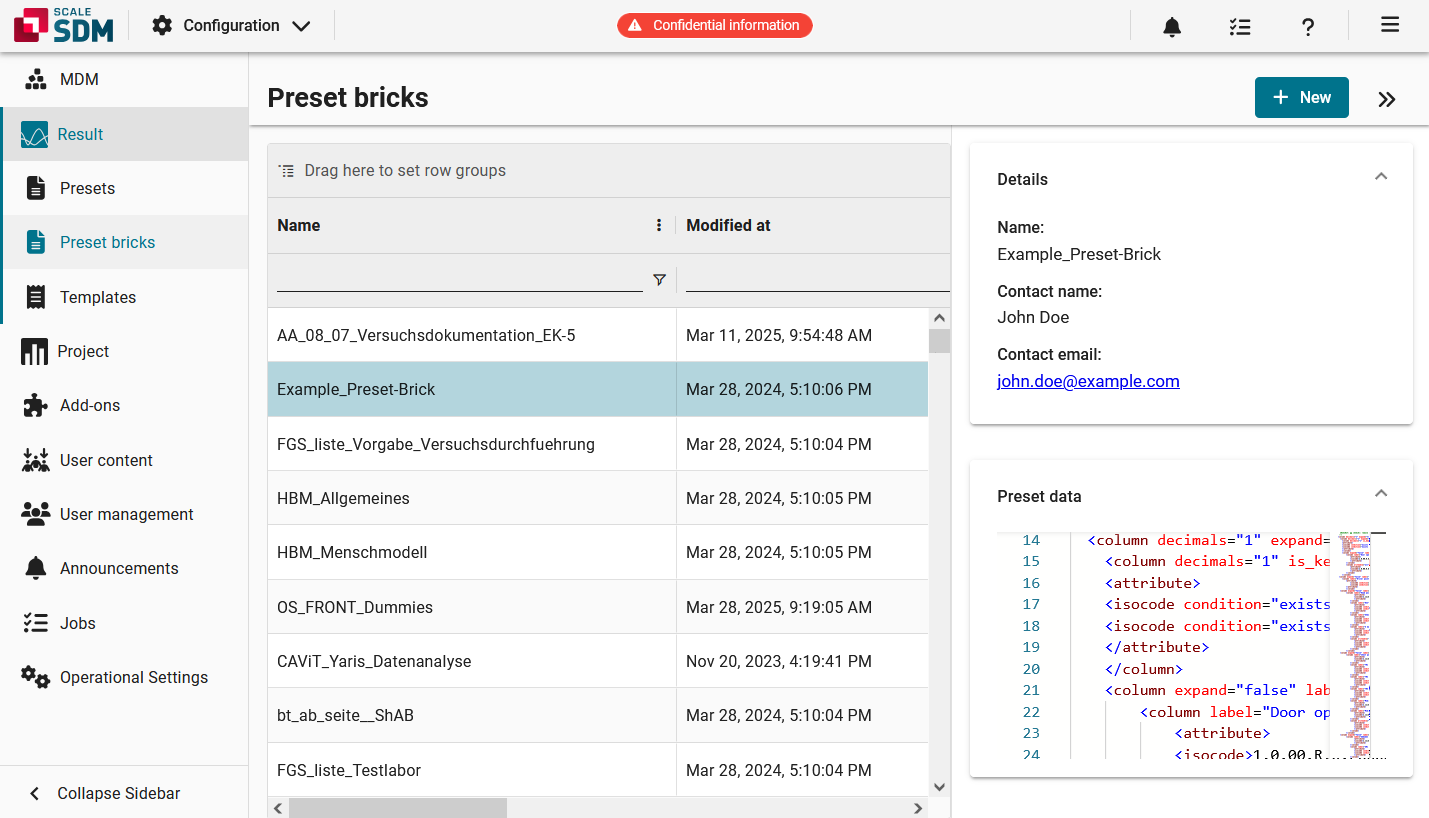
Task: Click the Confidential information badge
Action: tap(715, 25)
